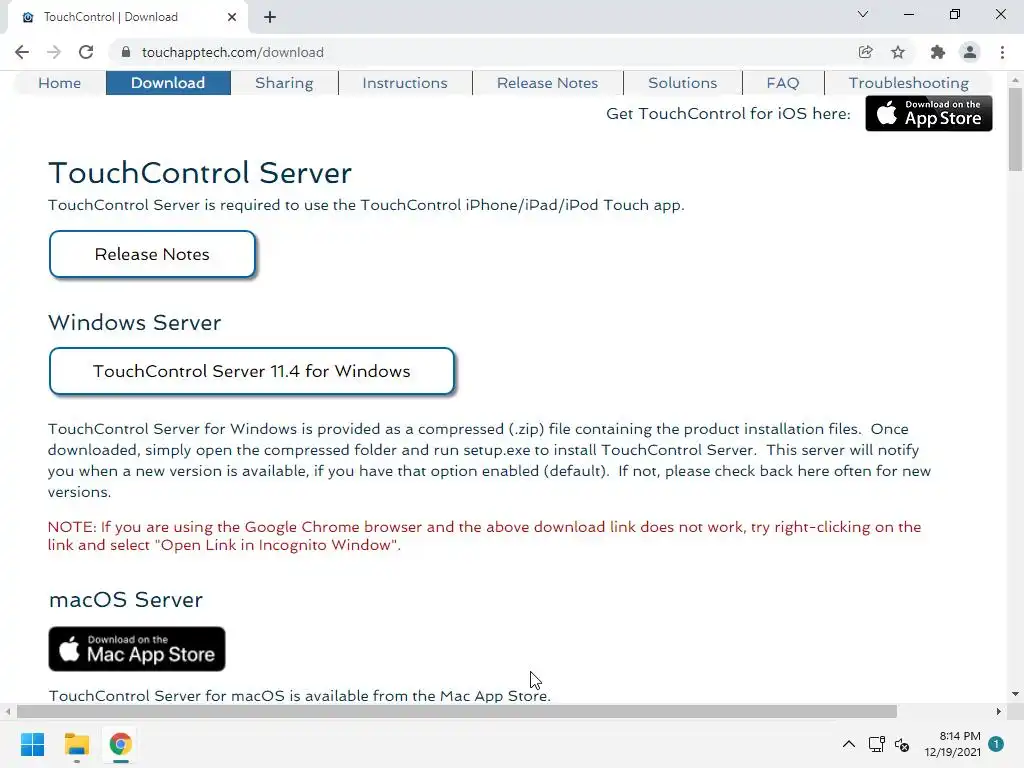Open the Sharing menu item
The image size is (1024, 768).
pos(284,83)
